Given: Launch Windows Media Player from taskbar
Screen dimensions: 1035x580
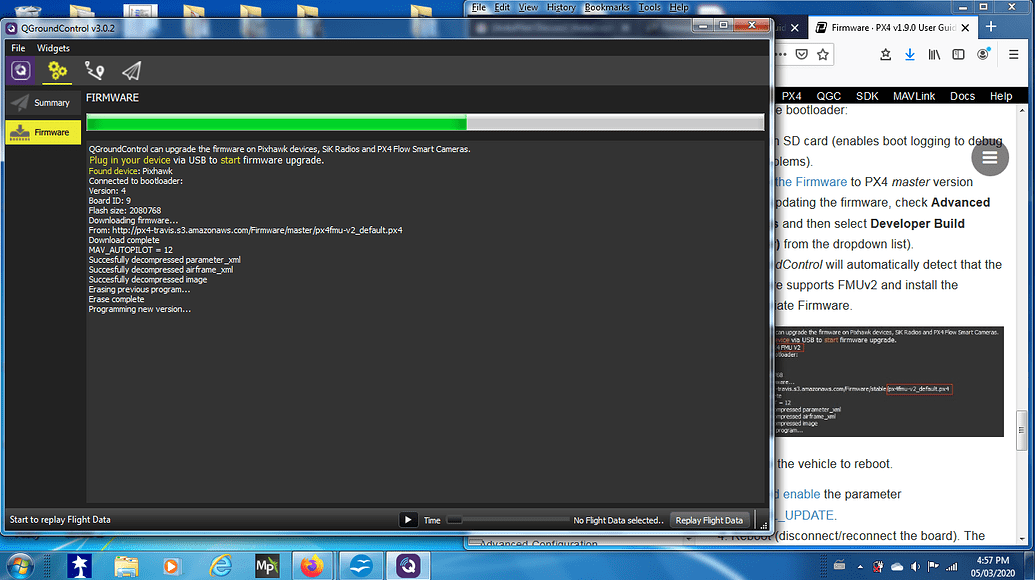Looking at the screenshot, I should [172, 566].
